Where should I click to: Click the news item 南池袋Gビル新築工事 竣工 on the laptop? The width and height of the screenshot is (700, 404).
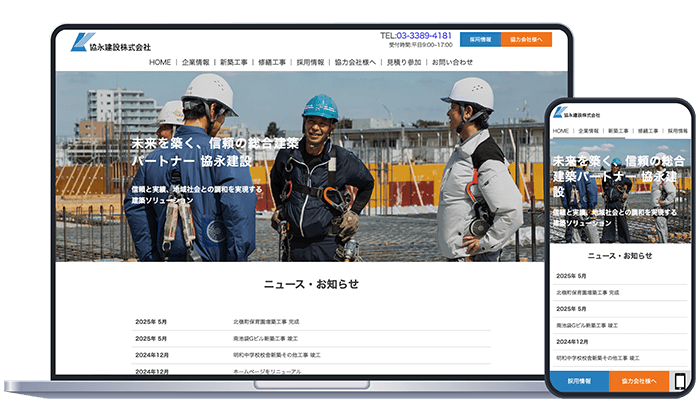point(266,339)
